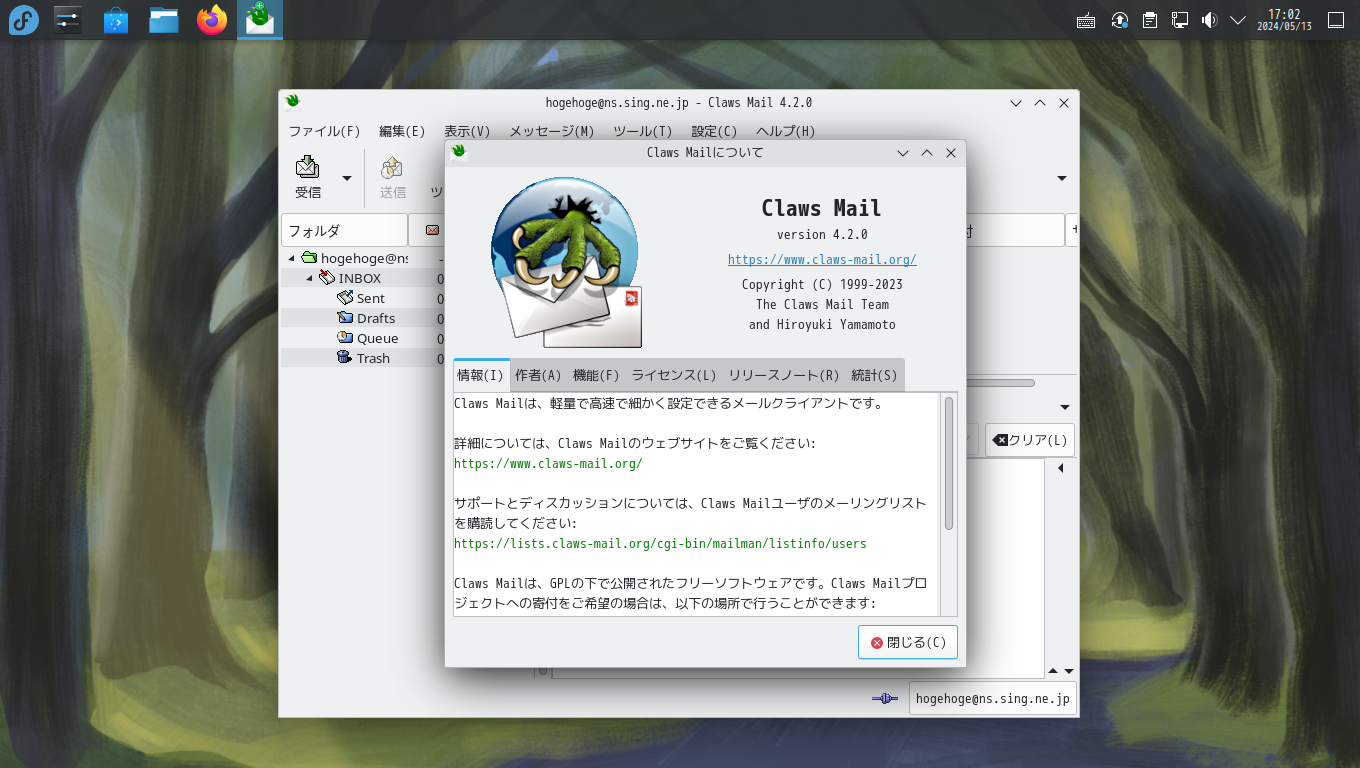
Task: Click the network connection status icon
Action: [885, 698]
